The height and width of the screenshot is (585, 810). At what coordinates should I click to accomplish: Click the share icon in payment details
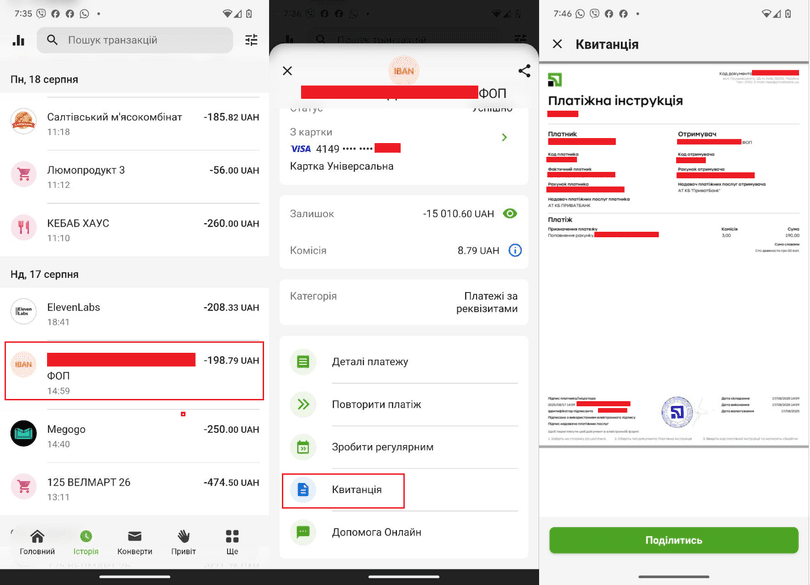click(x=524, y=71)
